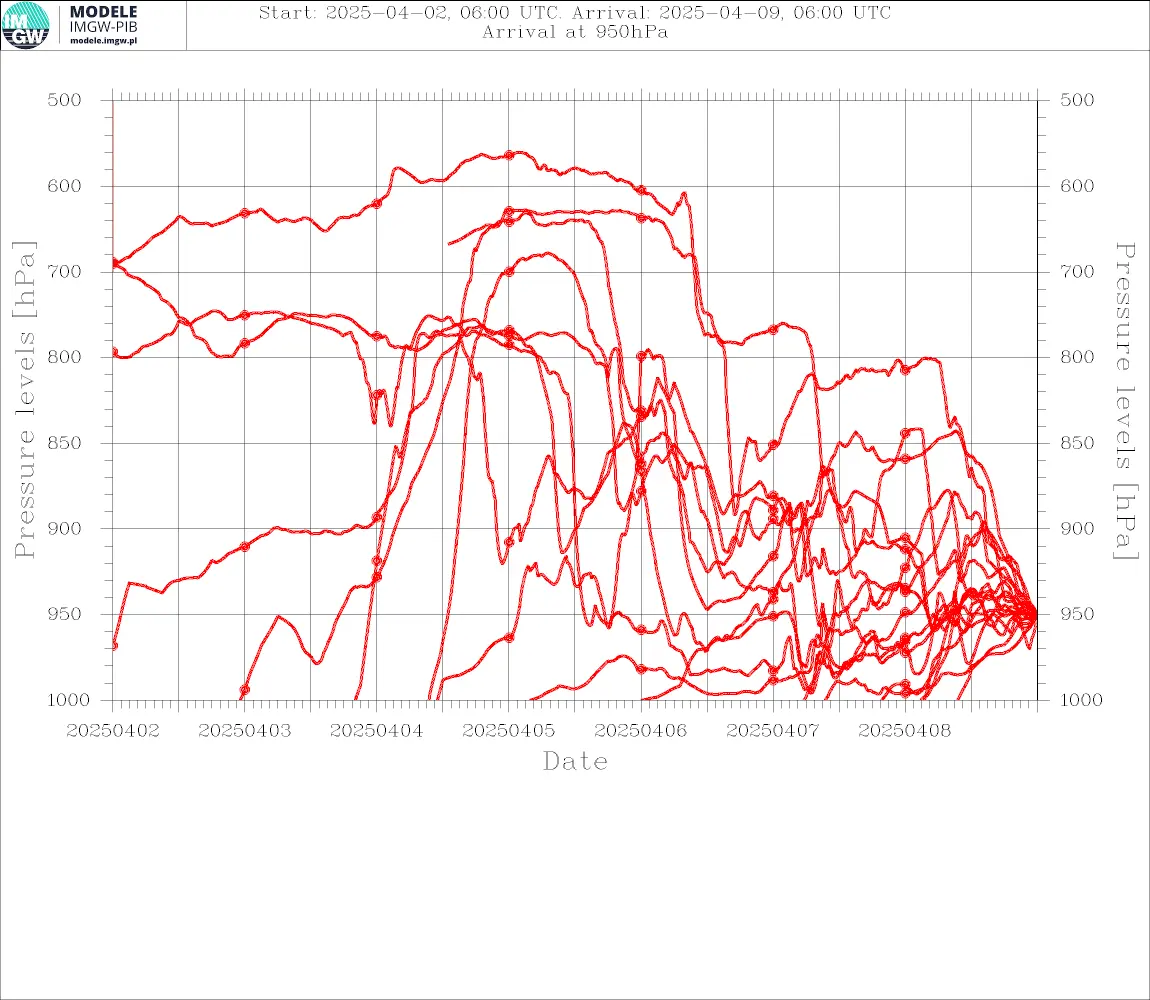Click the left axis 600 label

[x=65, y=186]
